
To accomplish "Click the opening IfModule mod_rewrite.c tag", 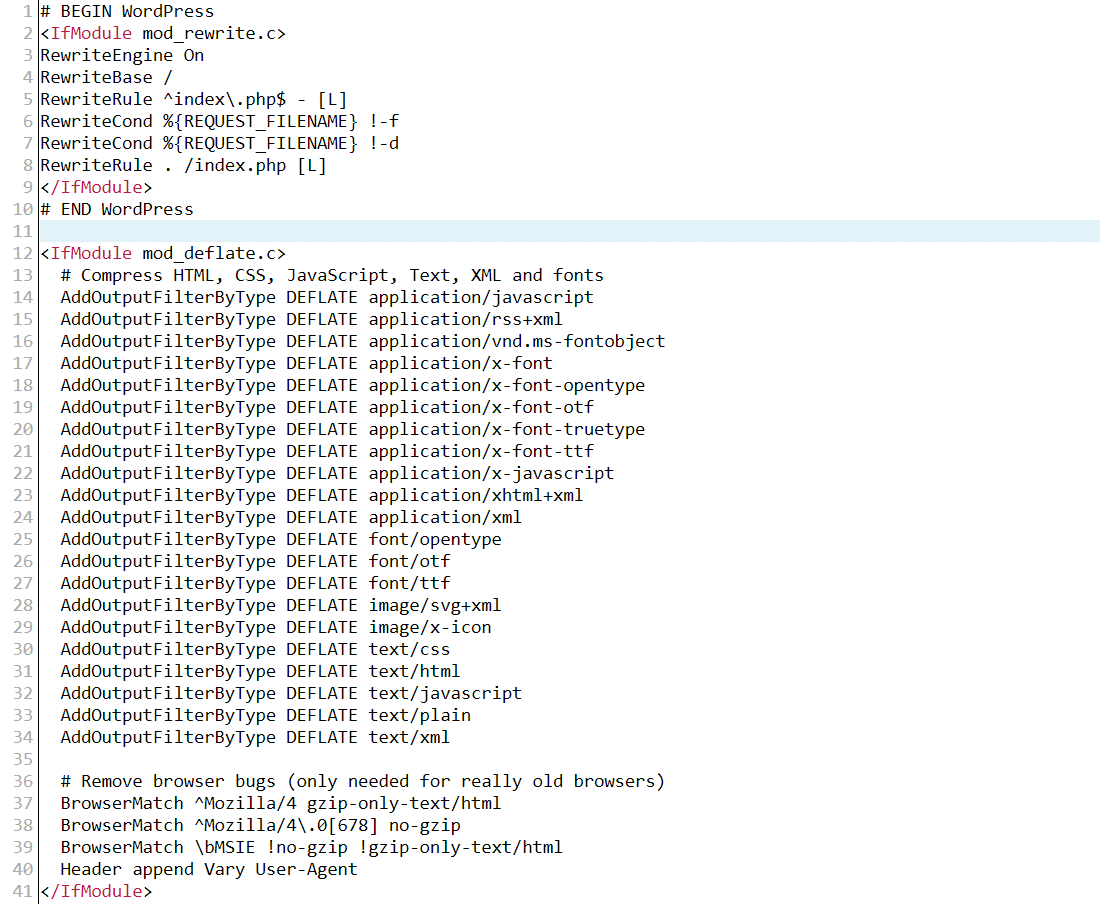I will tap(163, 34).
